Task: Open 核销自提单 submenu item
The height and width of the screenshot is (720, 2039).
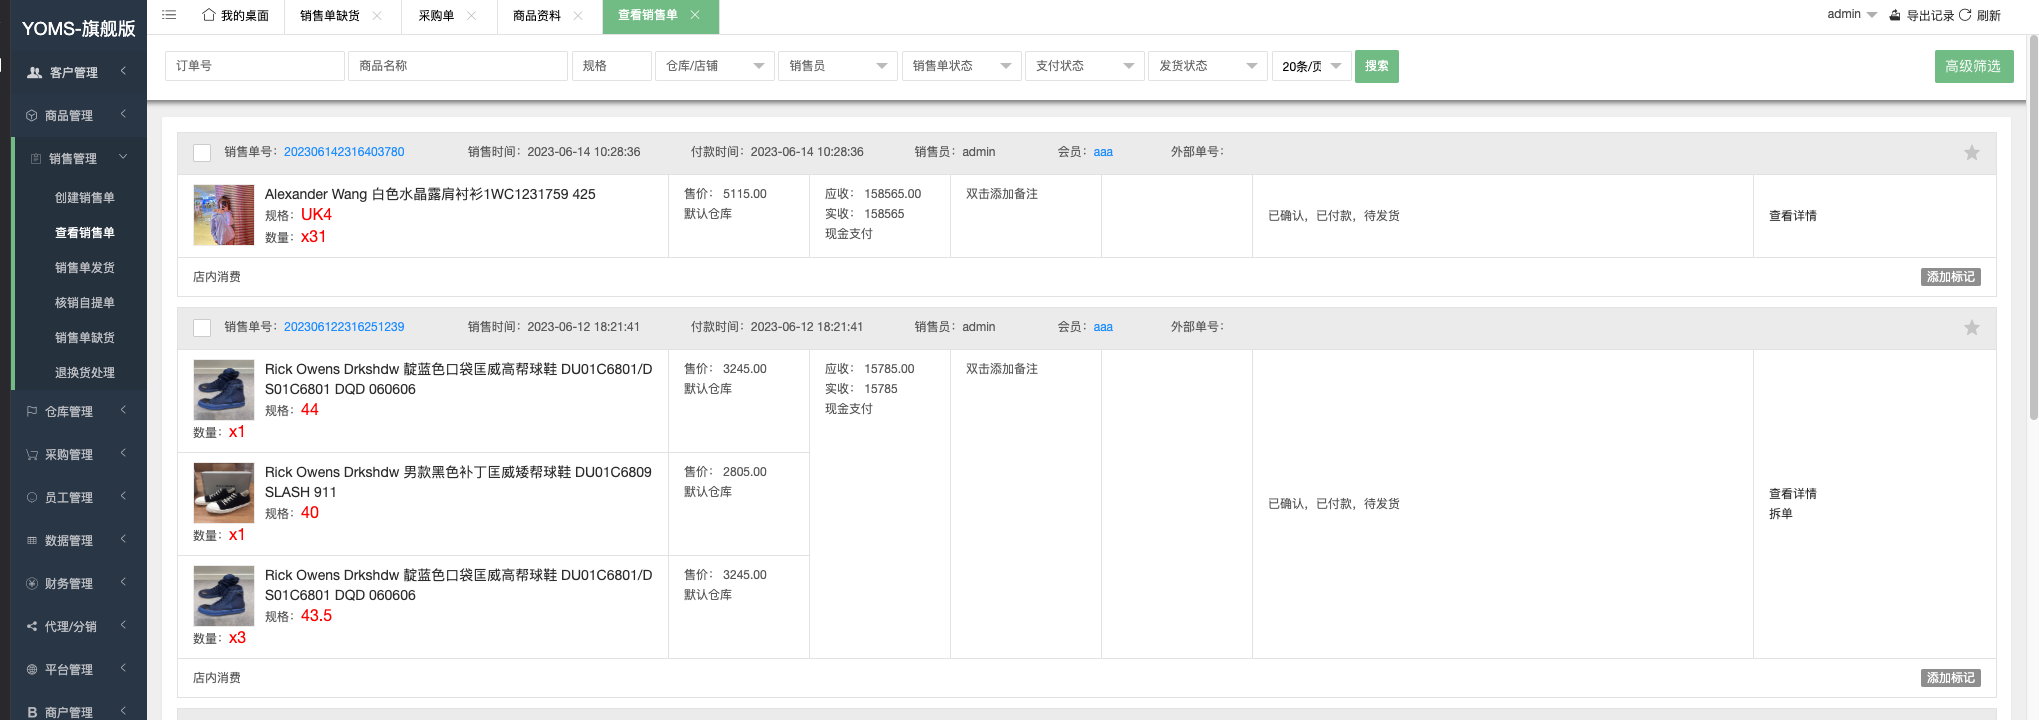Action: (x=85, y=303)
